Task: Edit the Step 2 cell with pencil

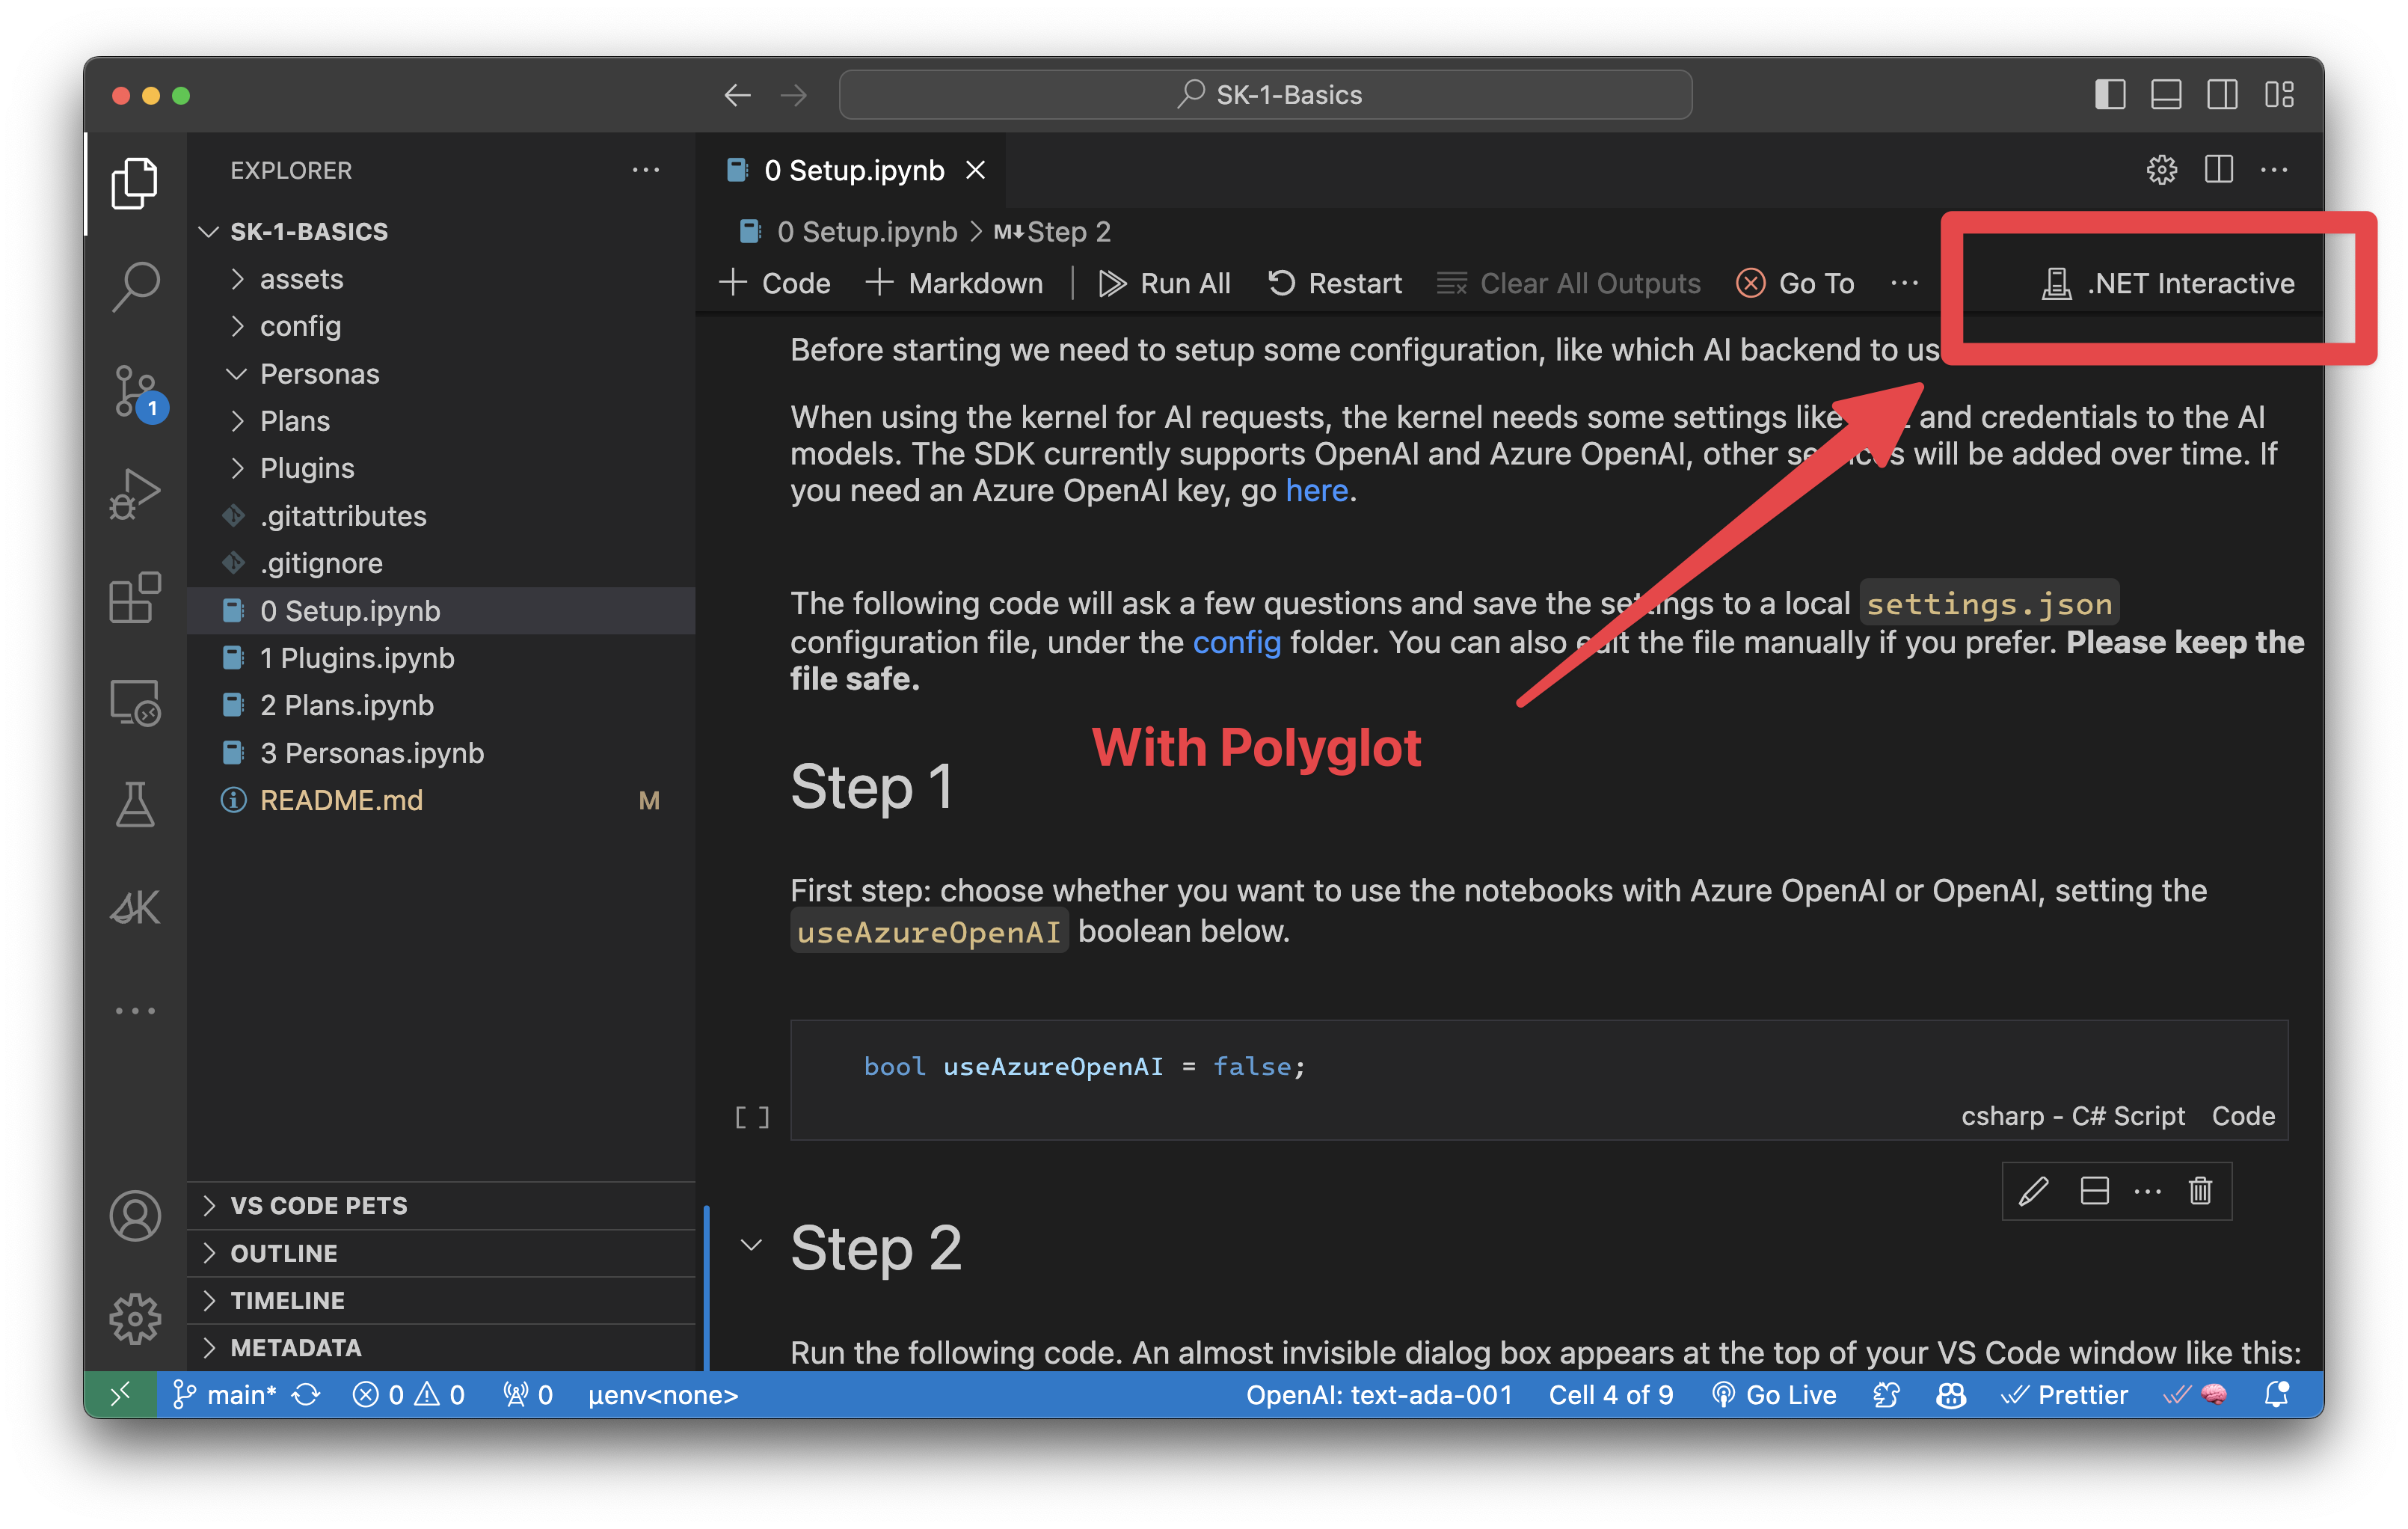Action: [2033, 1191]
